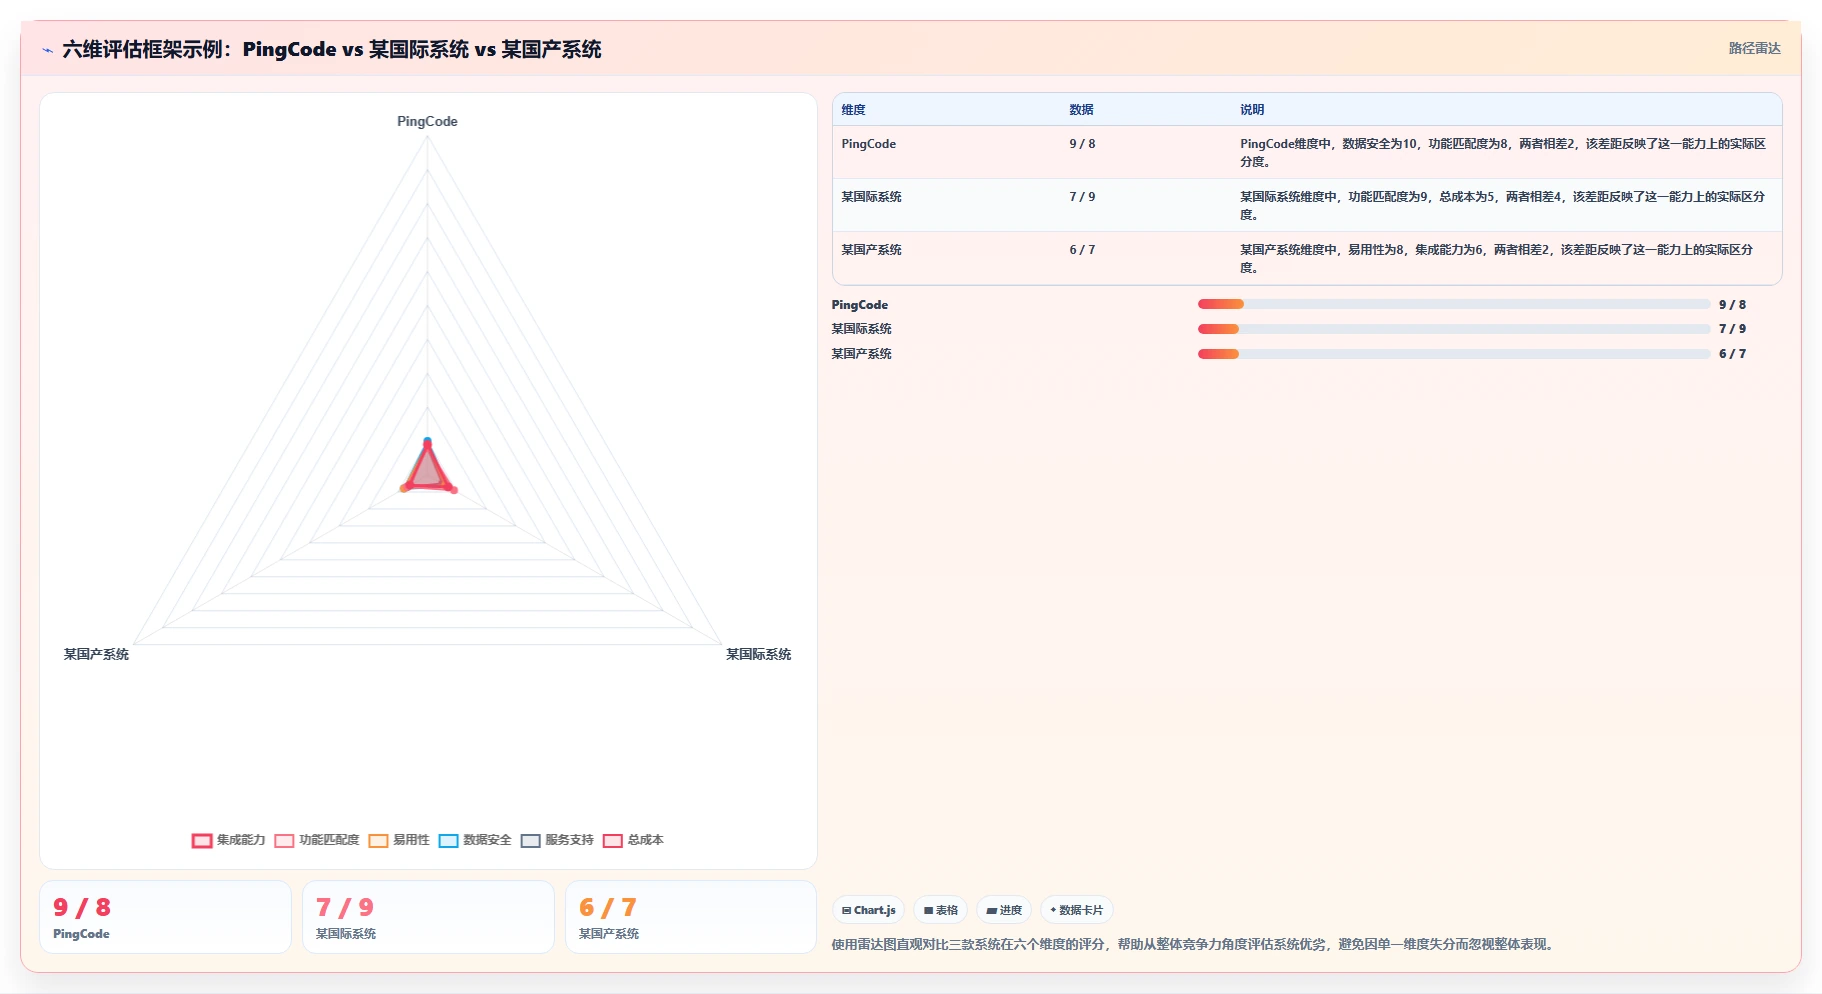This screenshot has width=1822, height=994.
Task: Click the PingCode progress bar
Action: 1453,304
